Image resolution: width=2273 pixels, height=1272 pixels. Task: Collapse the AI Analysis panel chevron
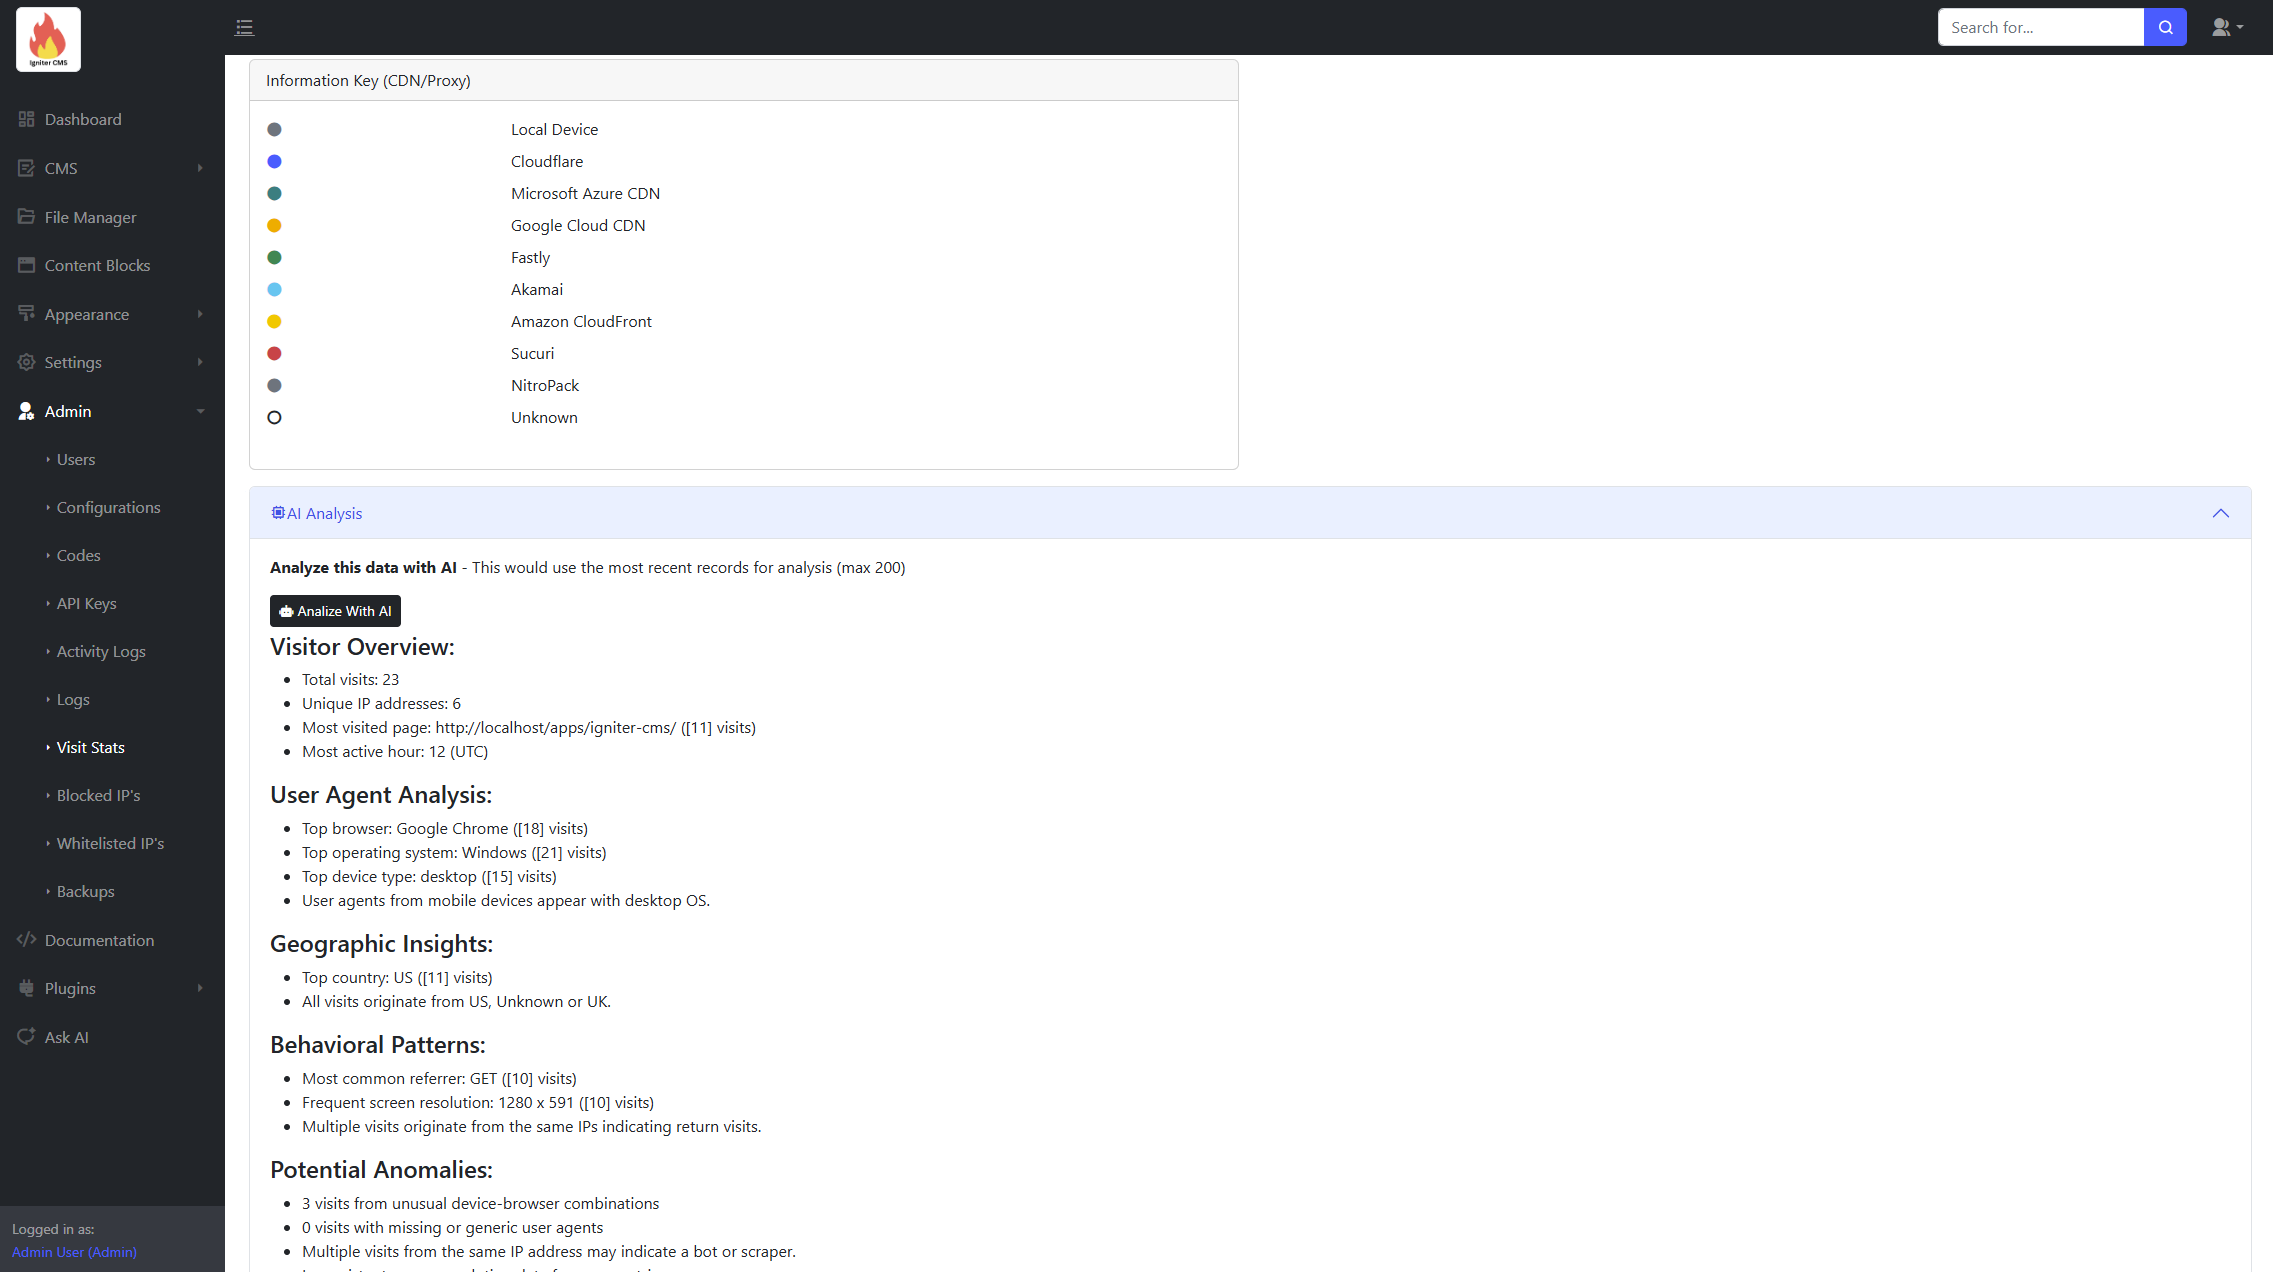pos(2220,513)
